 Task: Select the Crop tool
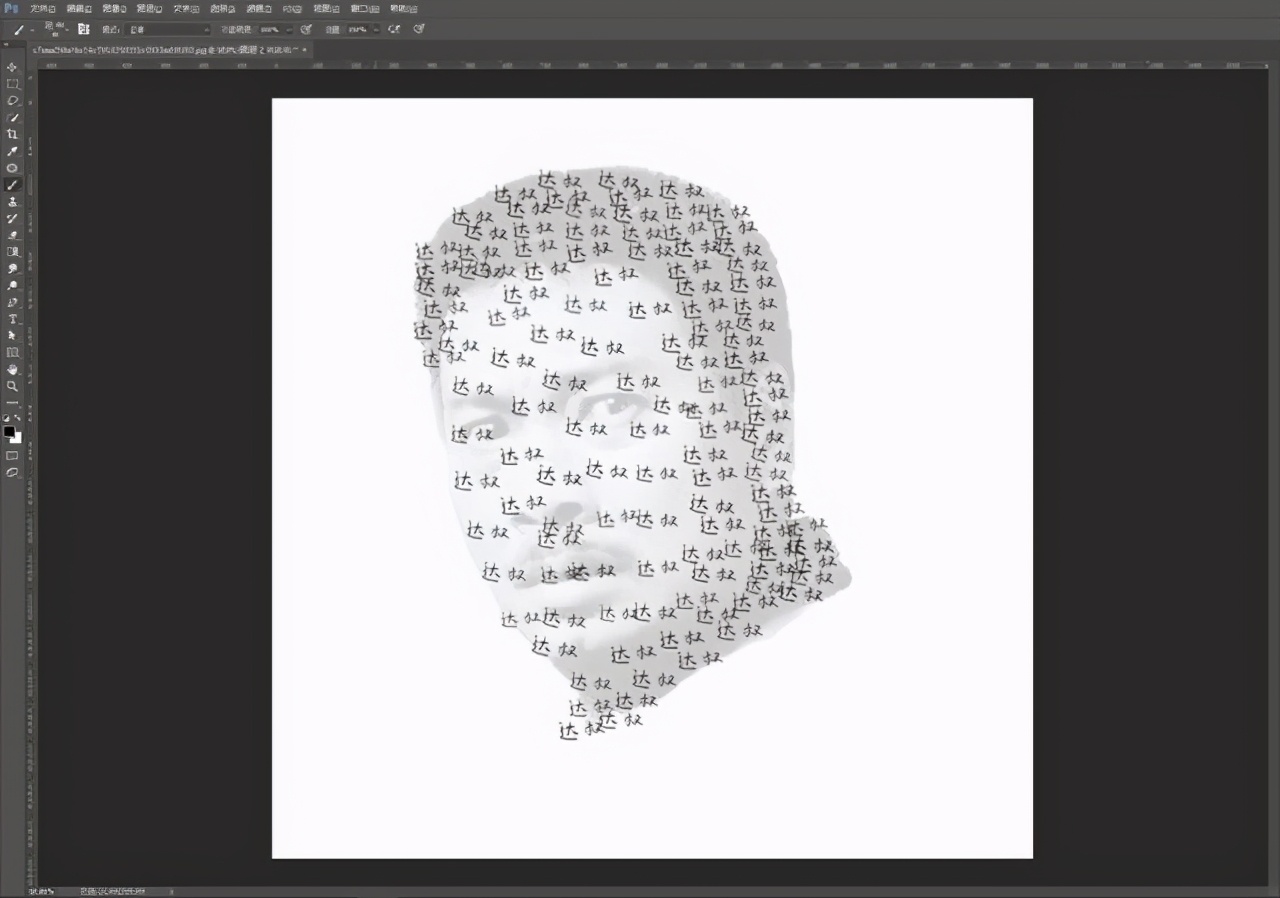[12, 134]
